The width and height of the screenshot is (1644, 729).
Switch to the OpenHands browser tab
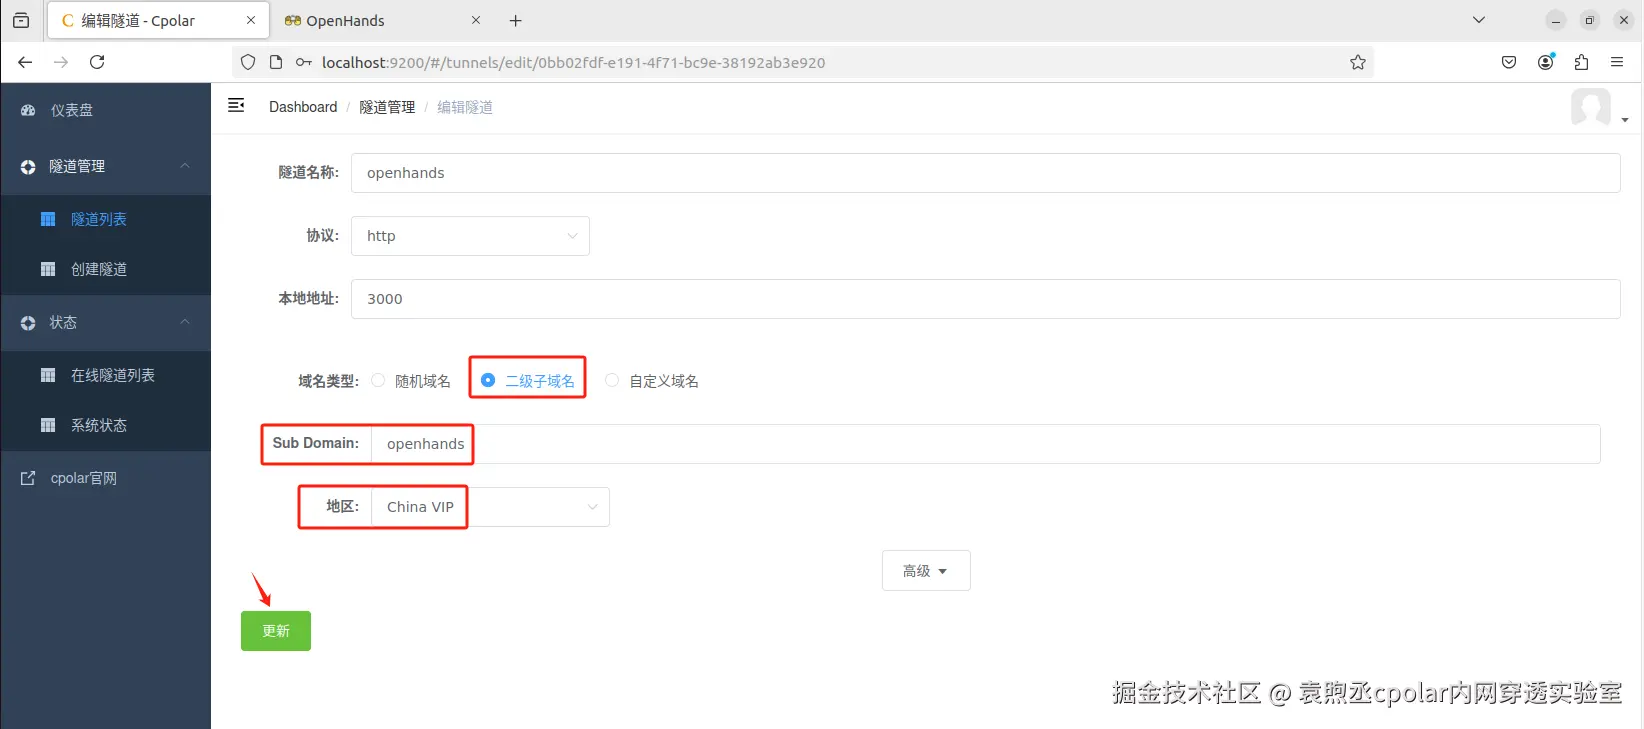coord(382,20)
